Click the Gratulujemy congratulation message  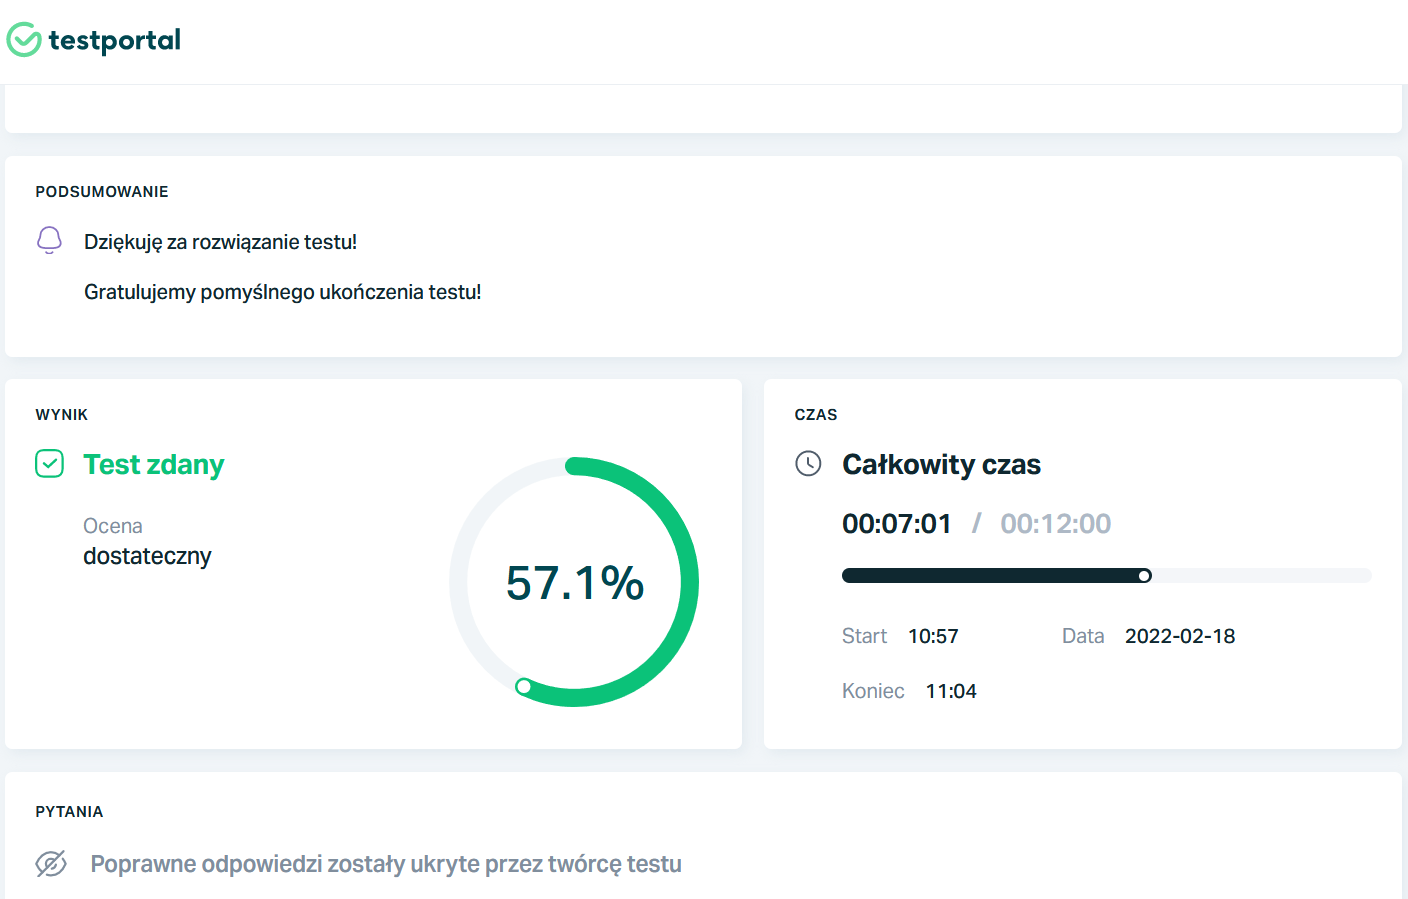282,292
